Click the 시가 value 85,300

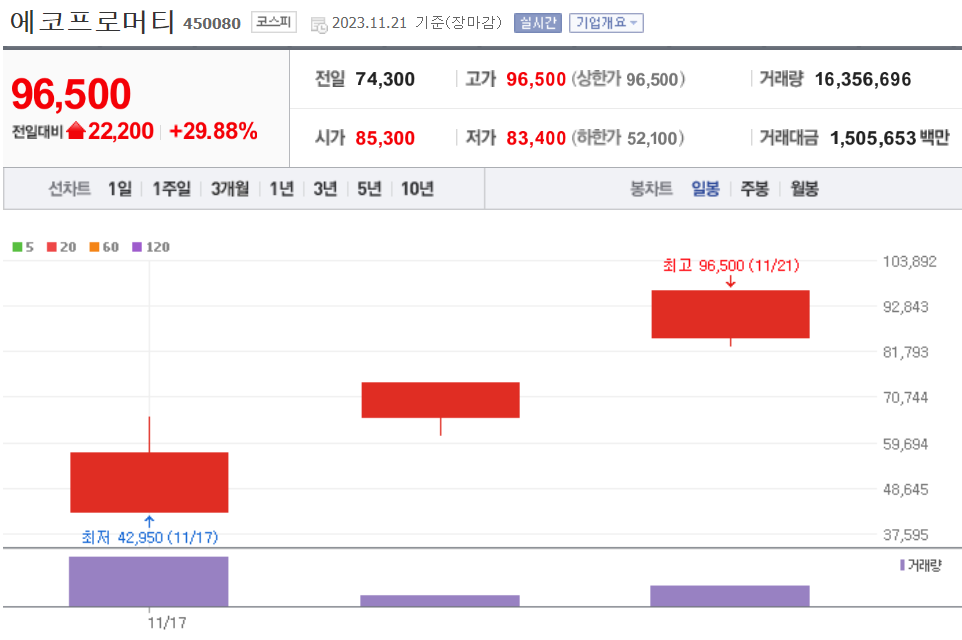pos(385,138)
